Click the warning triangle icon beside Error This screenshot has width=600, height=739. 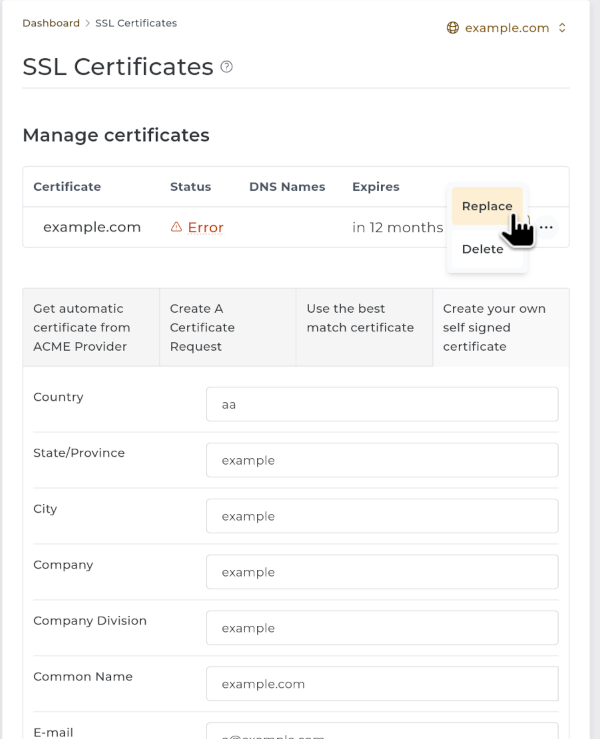click(176, 227)
